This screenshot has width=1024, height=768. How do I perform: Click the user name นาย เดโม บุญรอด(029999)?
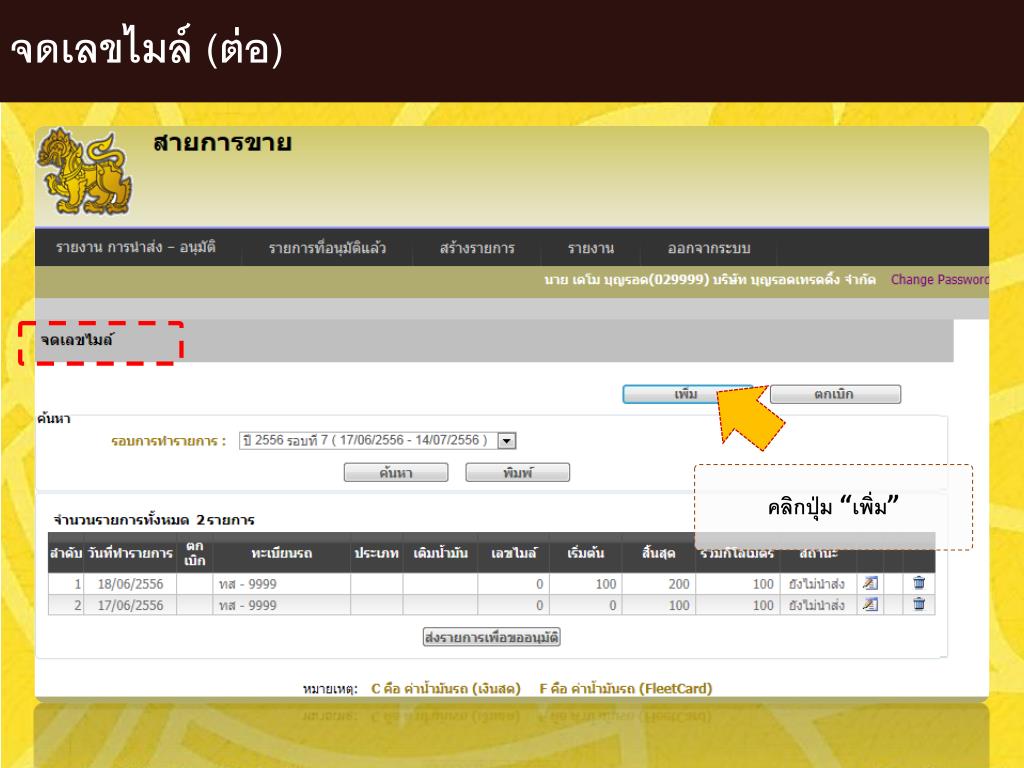[627, 280]
